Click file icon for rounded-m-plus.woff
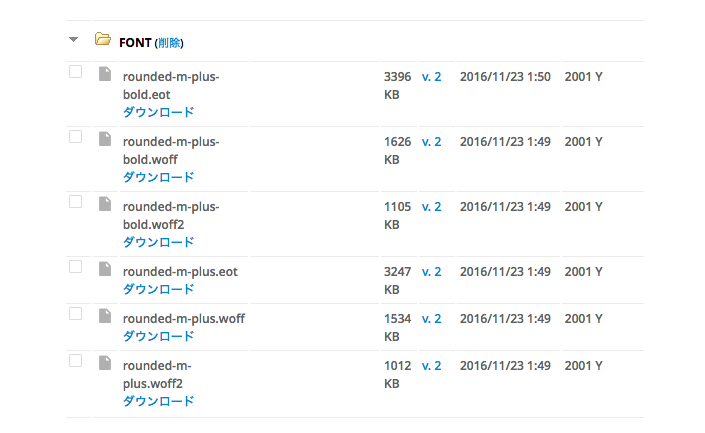Viewport: 705px width, 433px height. [104, 315]
